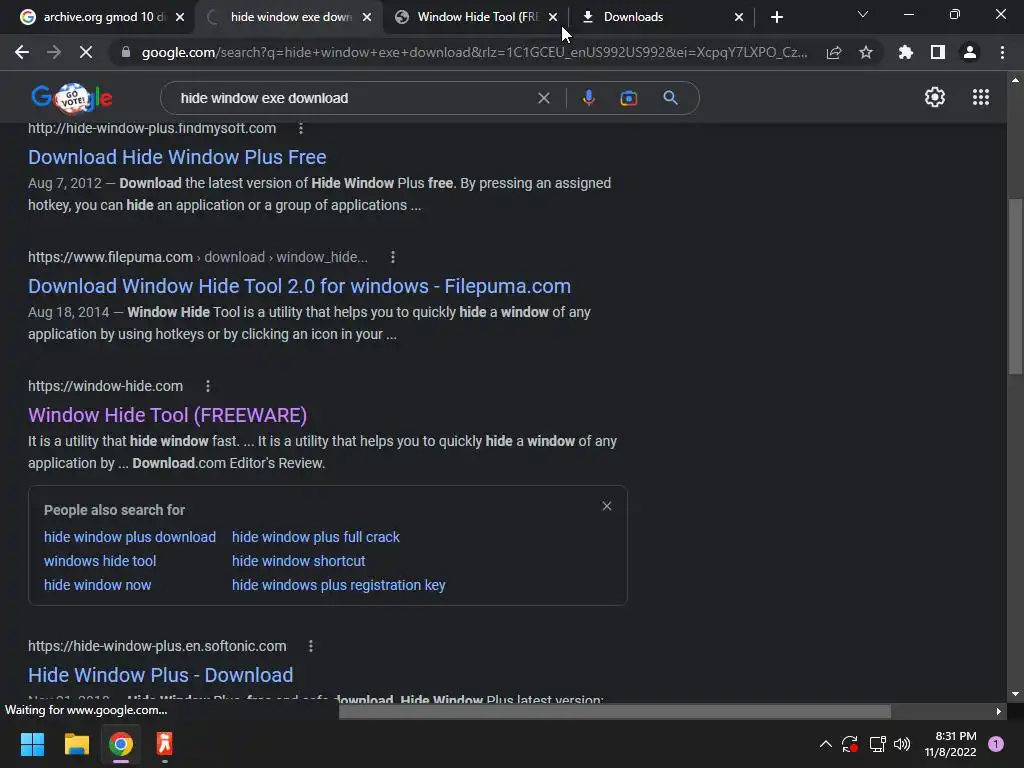Open the Extensions puzzle icon
1024x768 pixels.
tap(906, 52)
